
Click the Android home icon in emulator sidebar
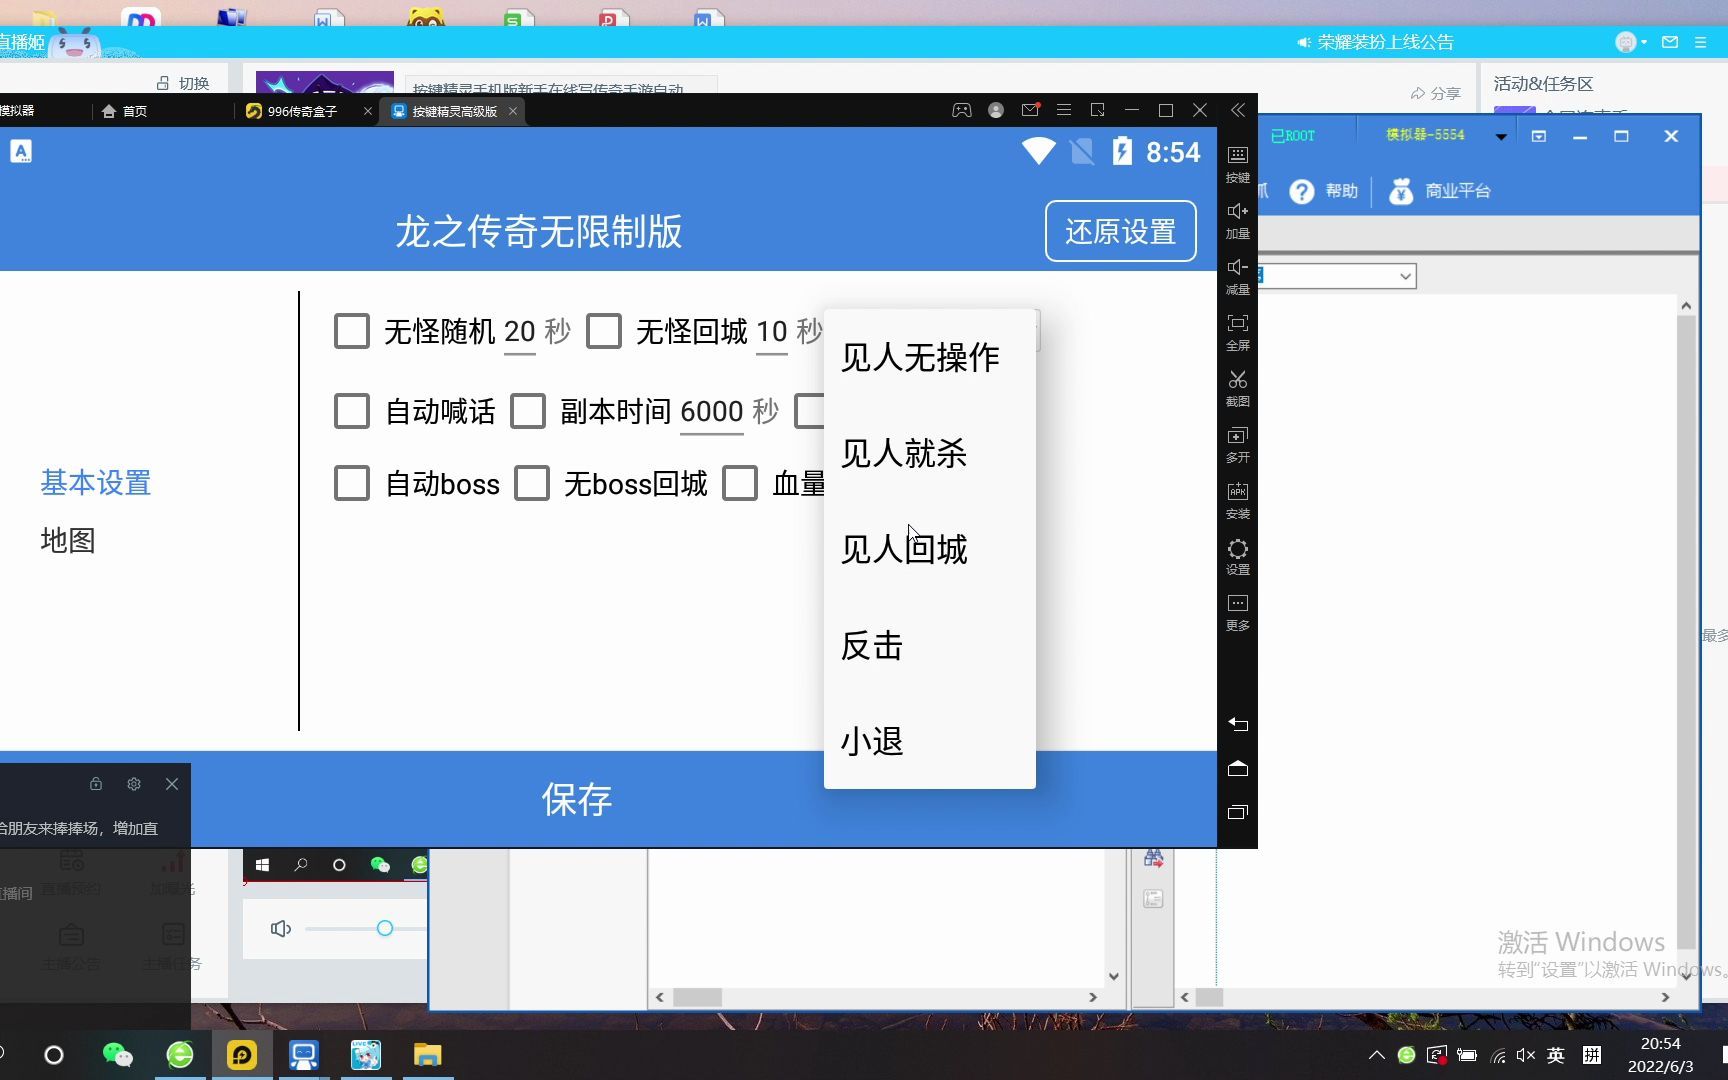pyautogui.click(x=1237, y=768)
